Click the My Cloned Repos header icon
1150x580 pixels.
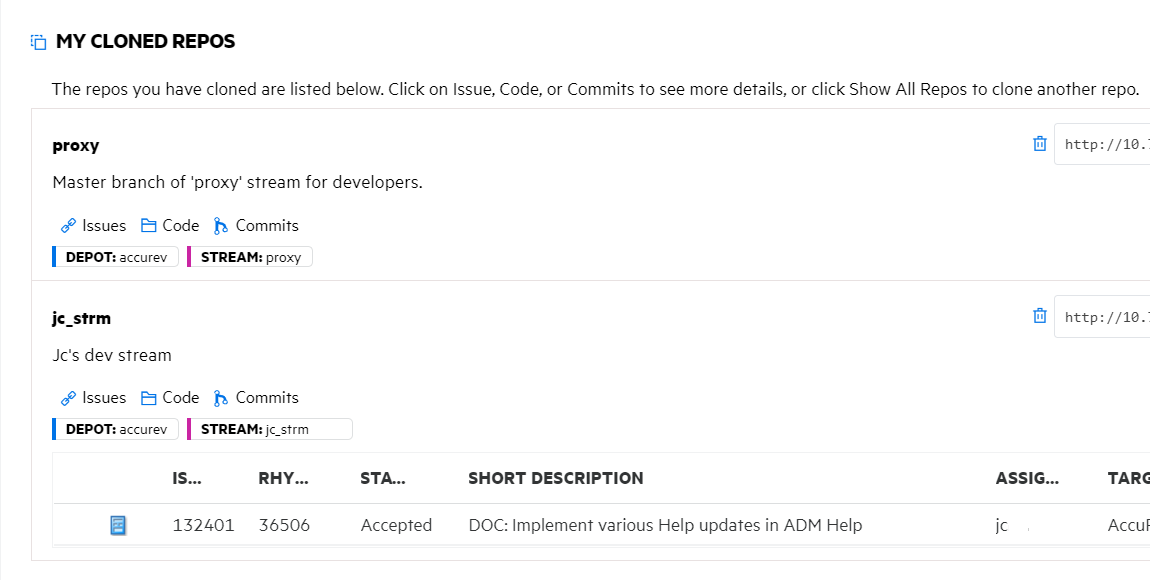38,42
